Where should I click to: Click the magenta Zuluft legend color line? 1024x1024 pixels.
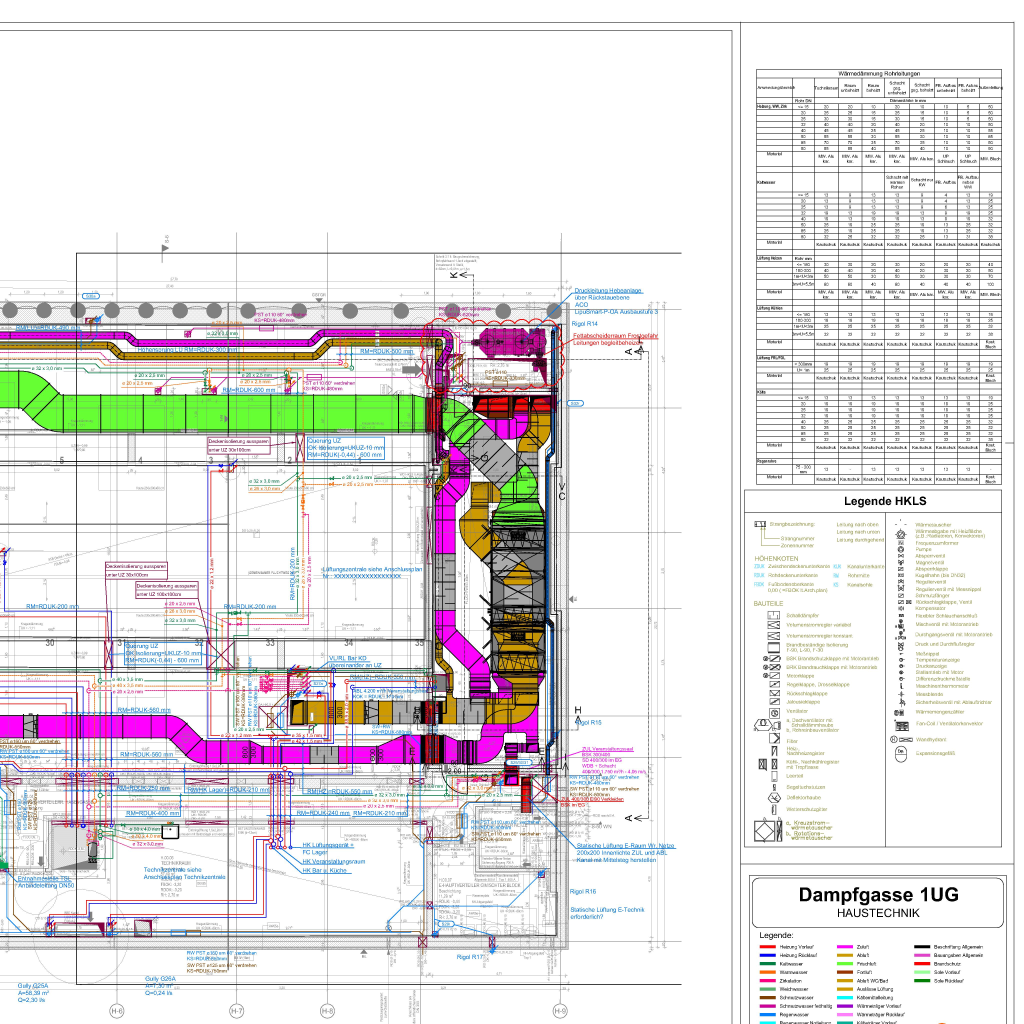845,946
